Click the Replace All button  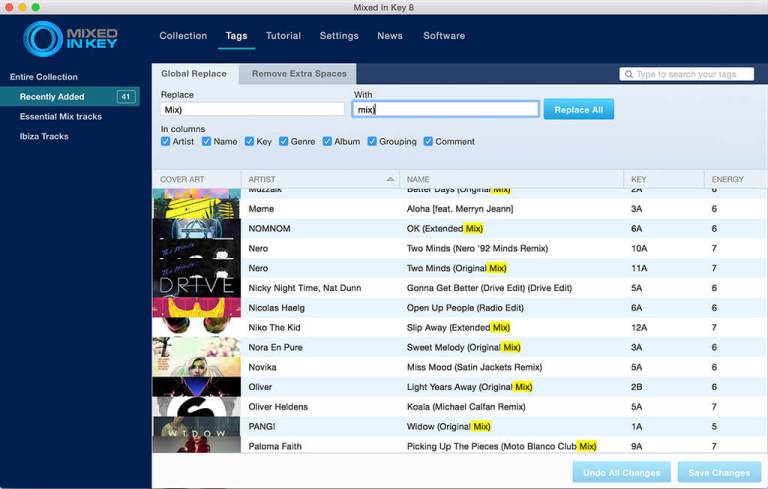pos(578,110)
